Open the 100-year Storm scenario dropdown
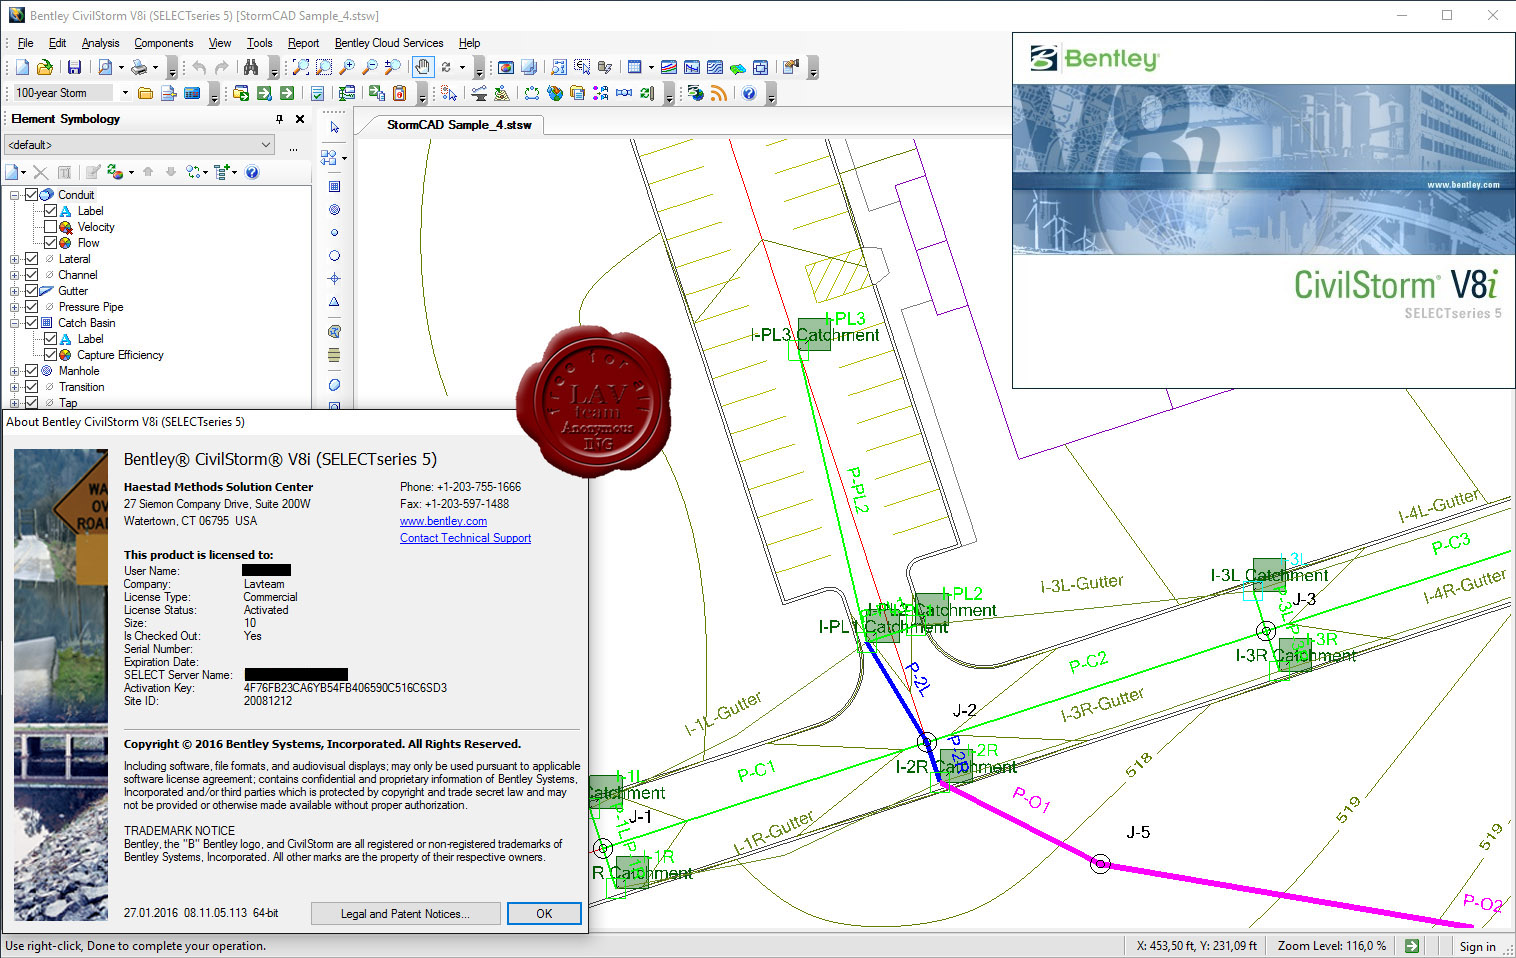The image size is (1516, 958). pos(125,93)
